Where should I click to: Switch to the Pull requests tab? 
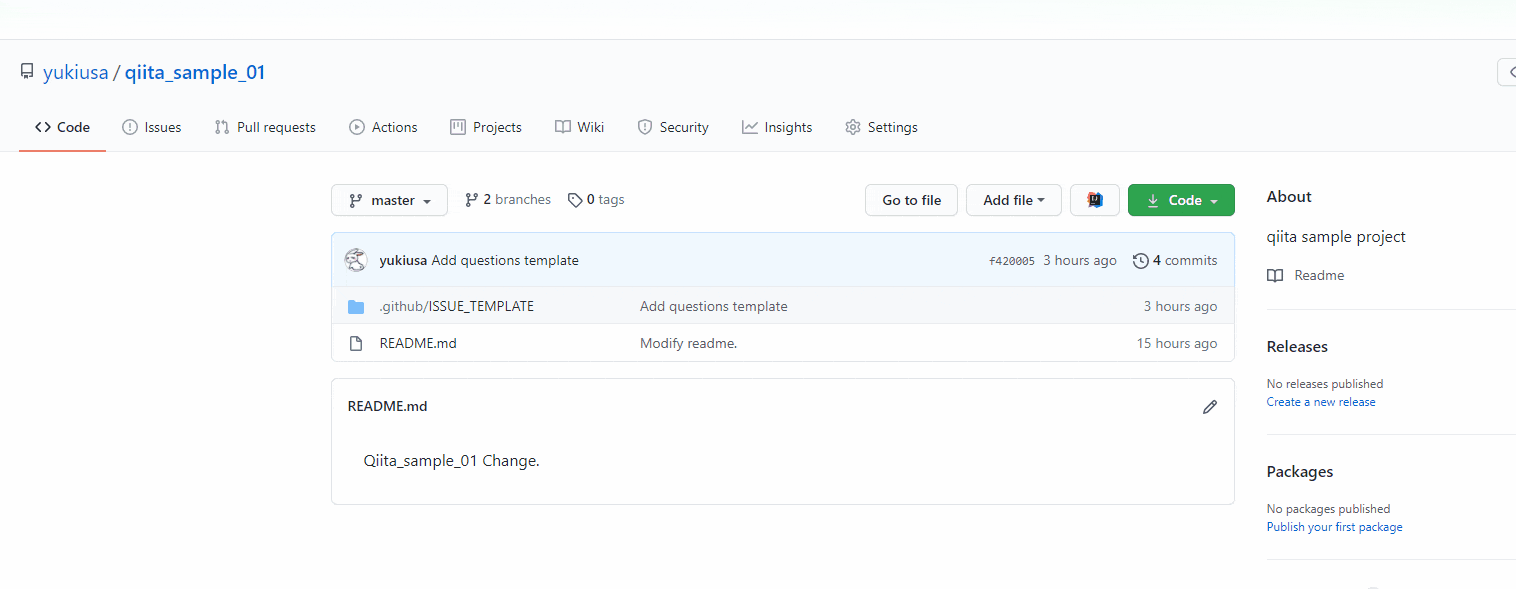point(265,127)
